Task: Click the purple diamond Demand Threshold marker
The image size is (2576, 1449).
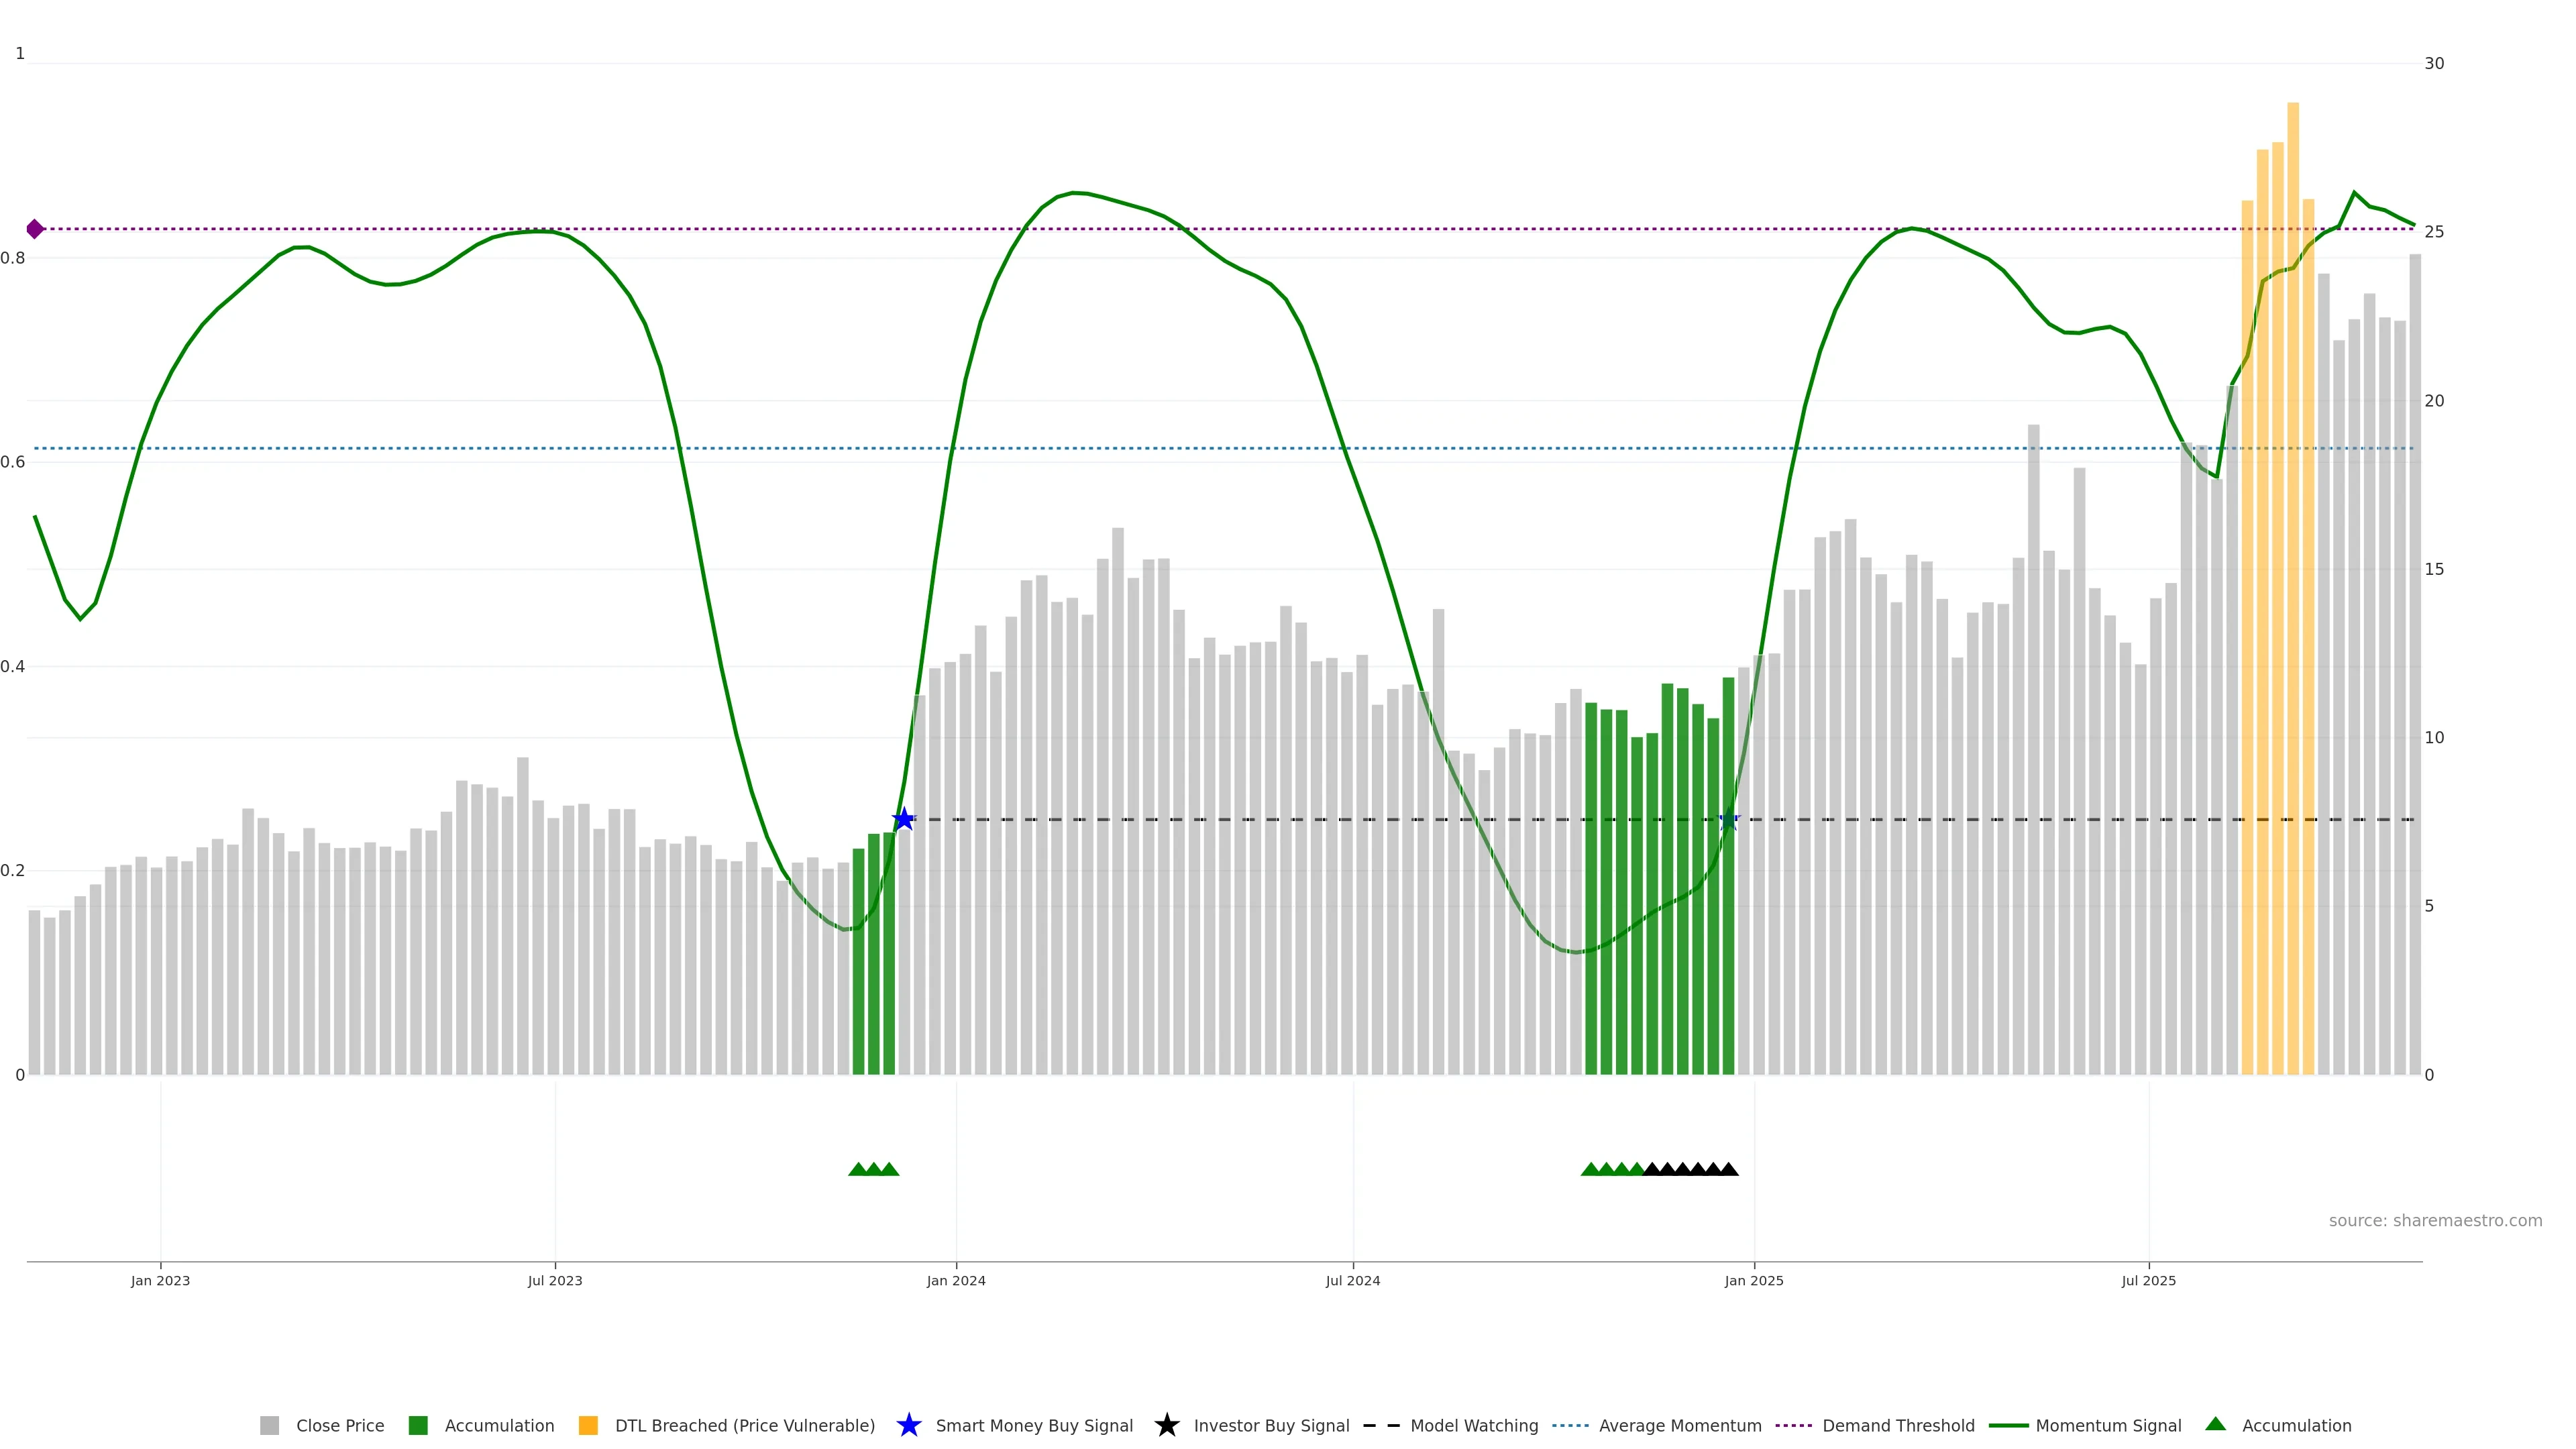Action: tap(35, 229)
